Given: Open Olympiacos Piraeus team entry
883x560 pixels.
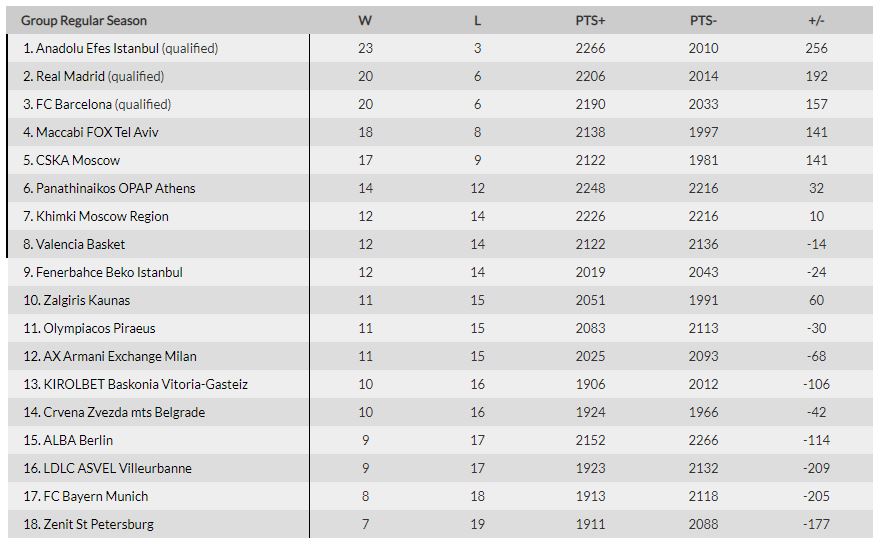Looking at the screenshot, I should (x=99, y=328).
